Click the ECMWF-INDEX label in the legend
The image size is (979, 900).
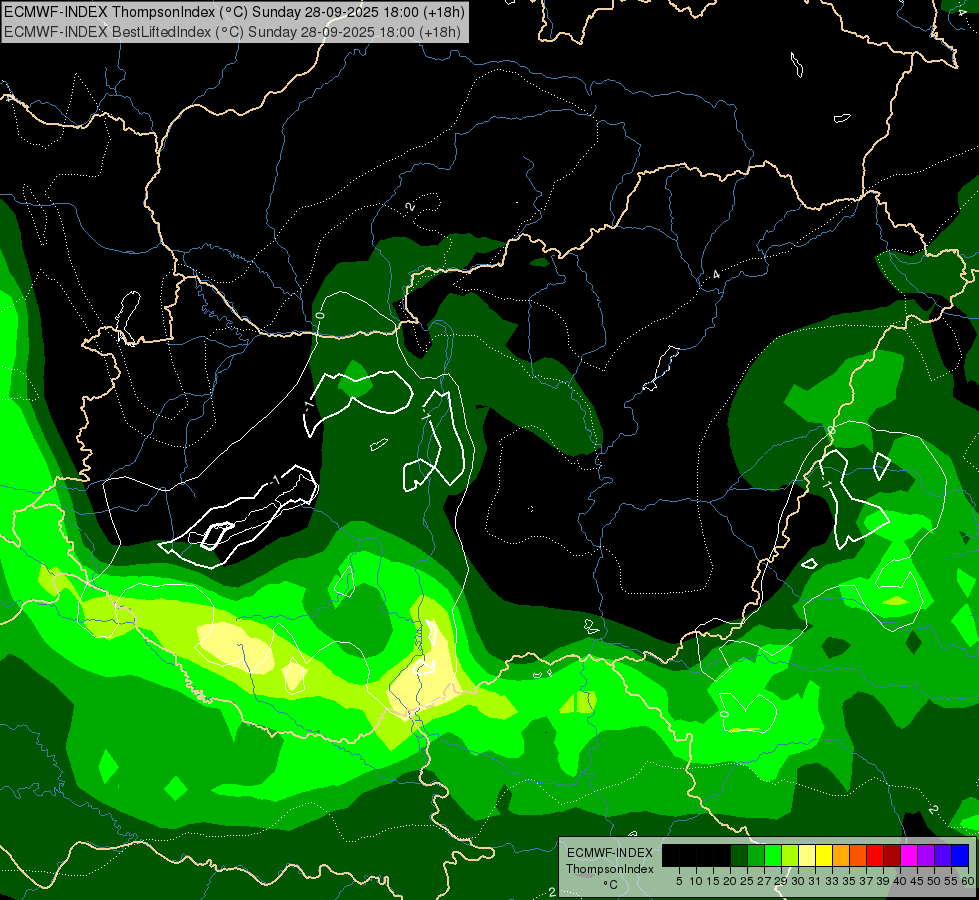[x=610, y=853]
